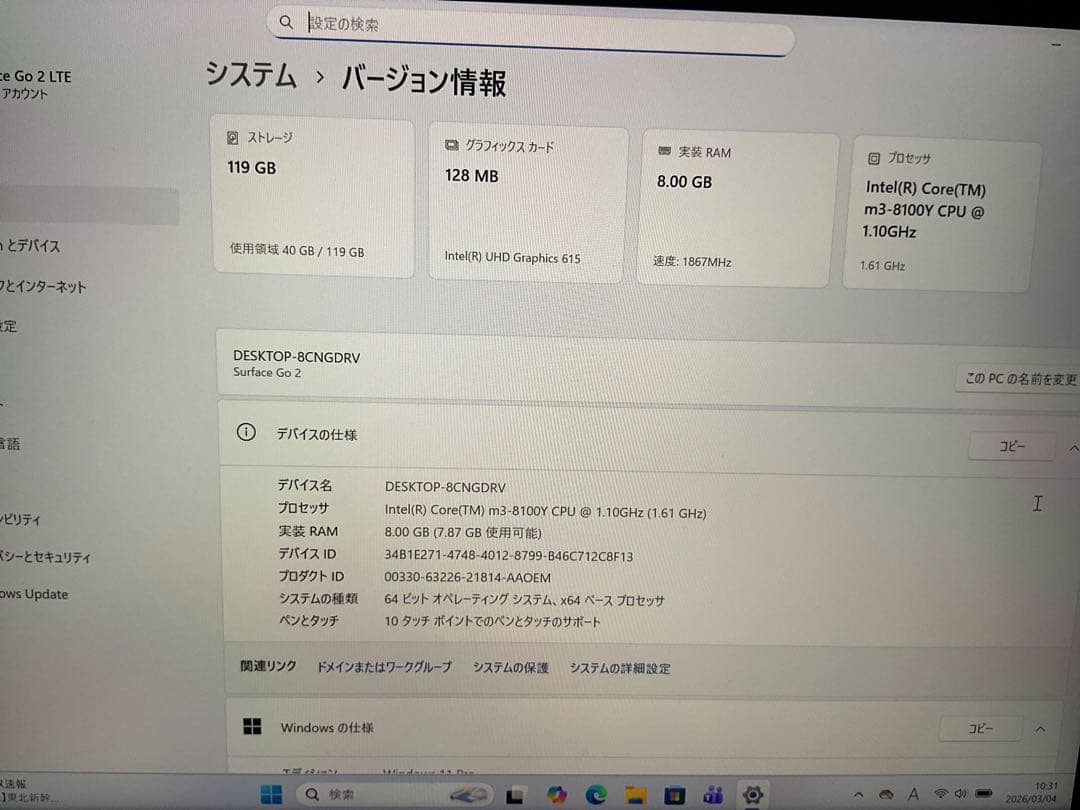Open the 実装 RAM 8.00 GB card

coord(737,209)
